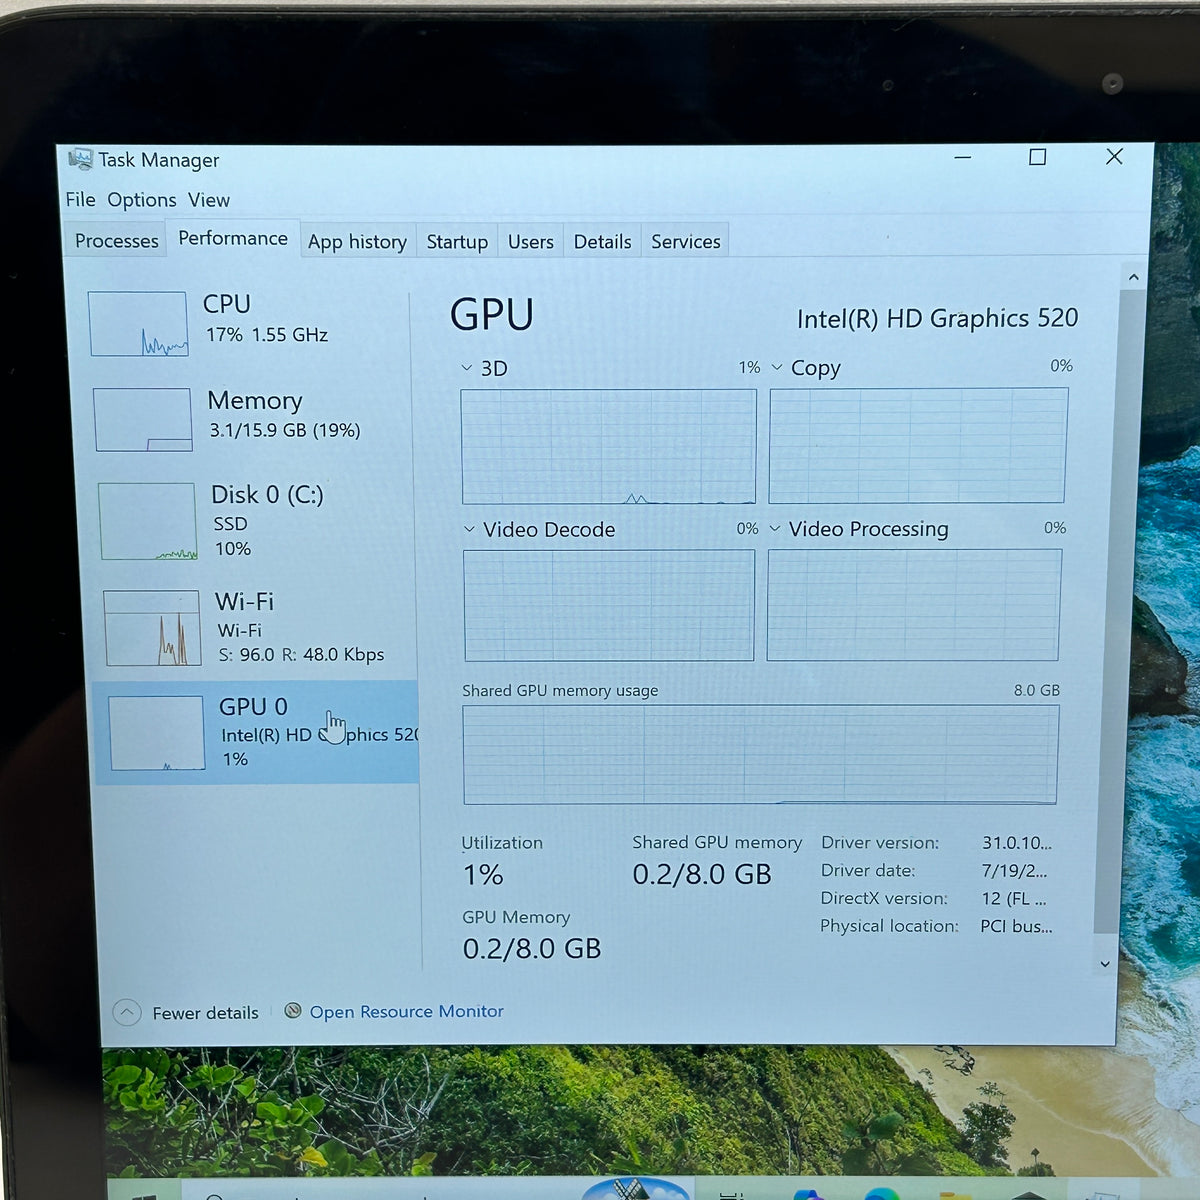1200x1200 pixels.
Task: Switch to the Performance tab
Action: (233, 238)
